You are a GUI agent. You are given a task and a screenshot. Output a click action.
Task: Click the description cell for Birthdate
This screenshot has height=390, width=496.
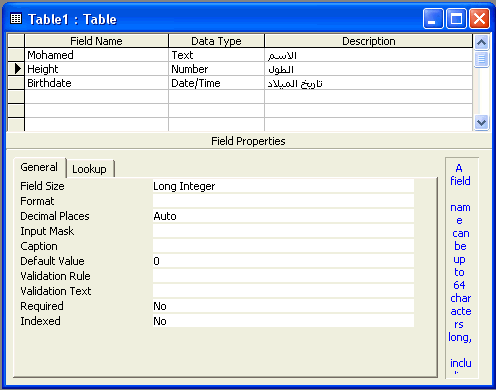368,83
